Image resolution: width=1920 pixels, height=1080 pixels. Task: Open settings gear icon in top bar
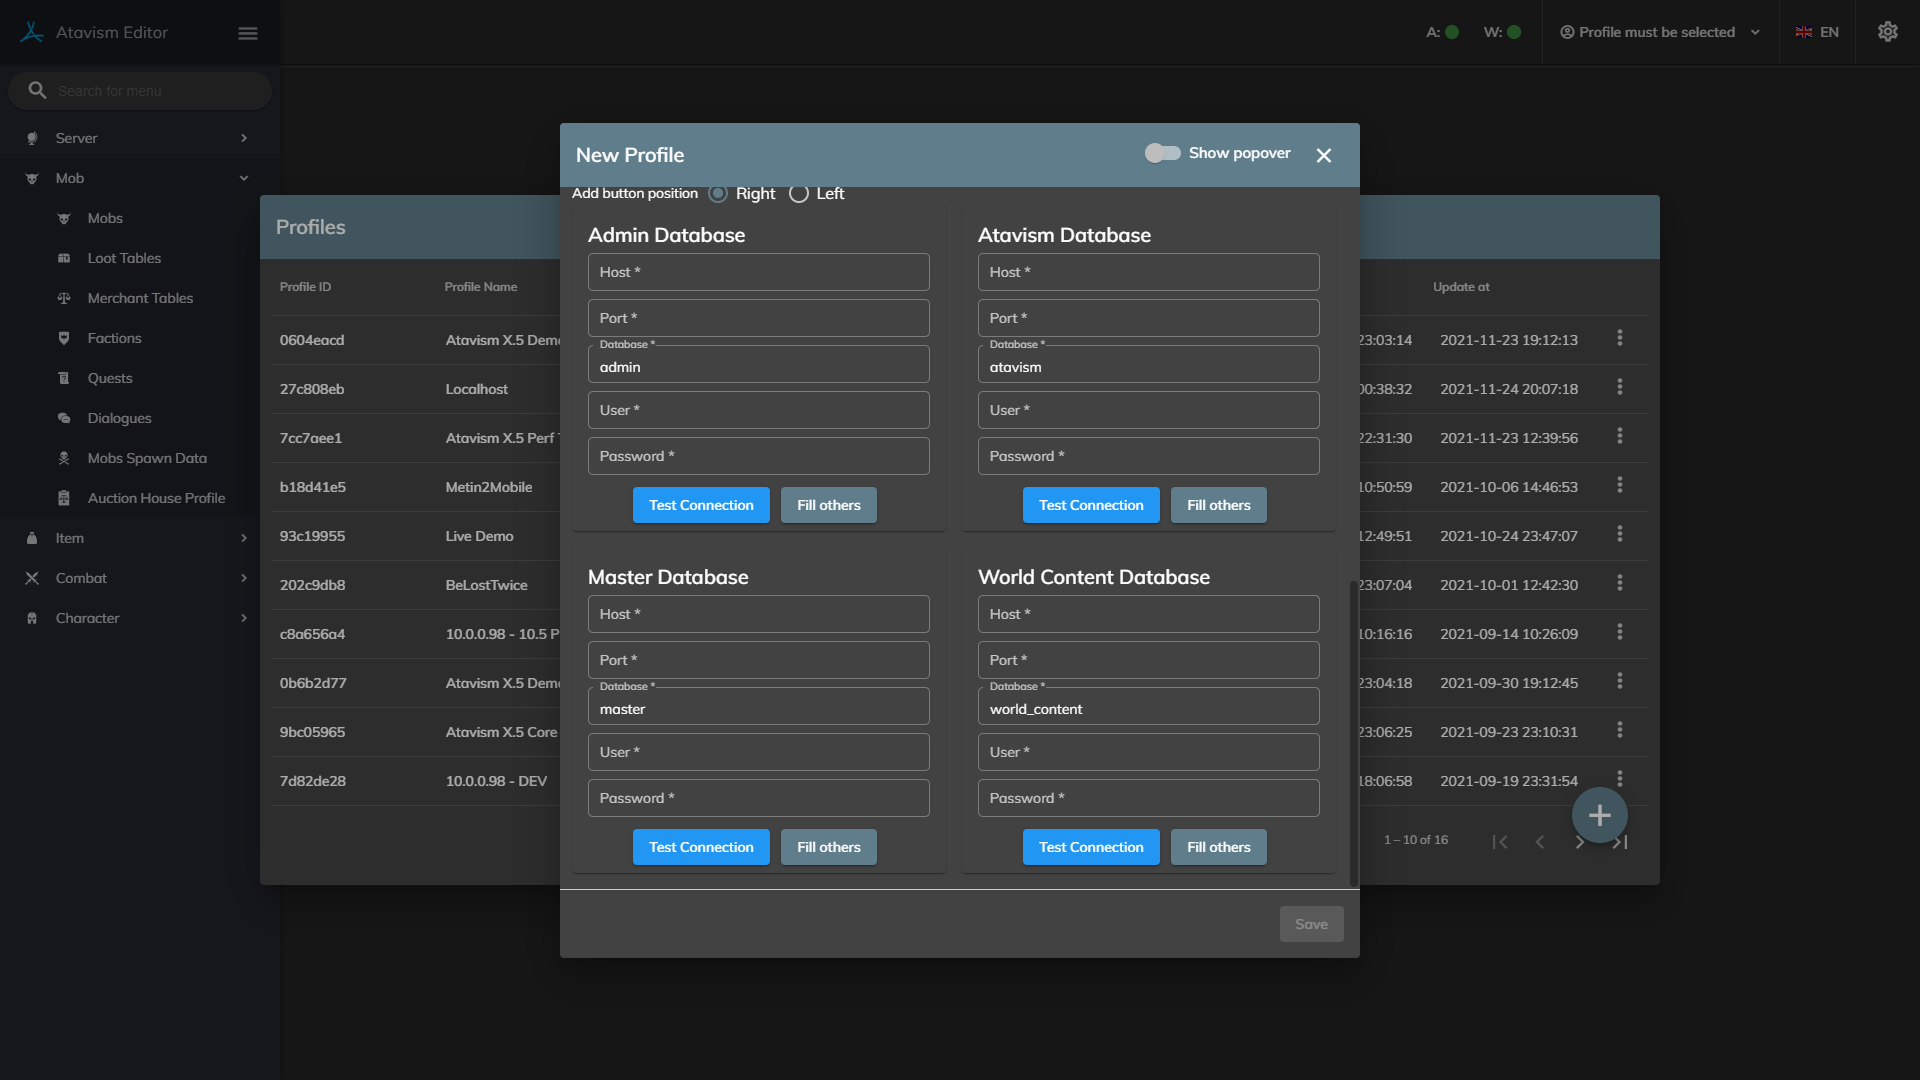point(1887,32)
